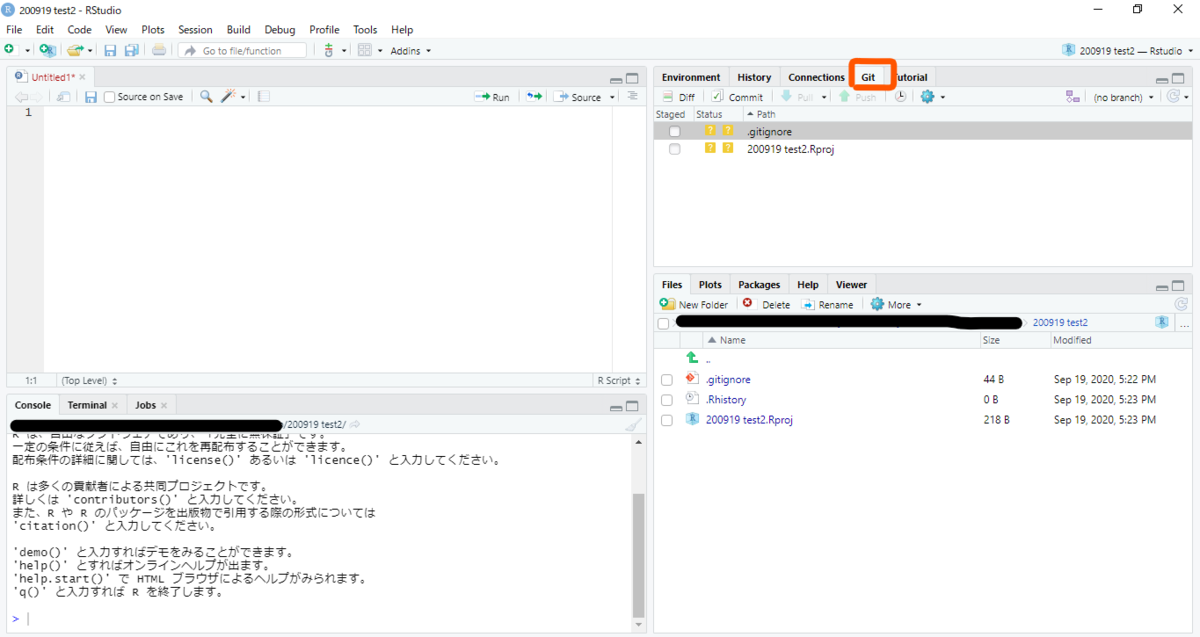The image size is (1200, 637).
Task: Switch to the History tab
Action: point(754,77)
